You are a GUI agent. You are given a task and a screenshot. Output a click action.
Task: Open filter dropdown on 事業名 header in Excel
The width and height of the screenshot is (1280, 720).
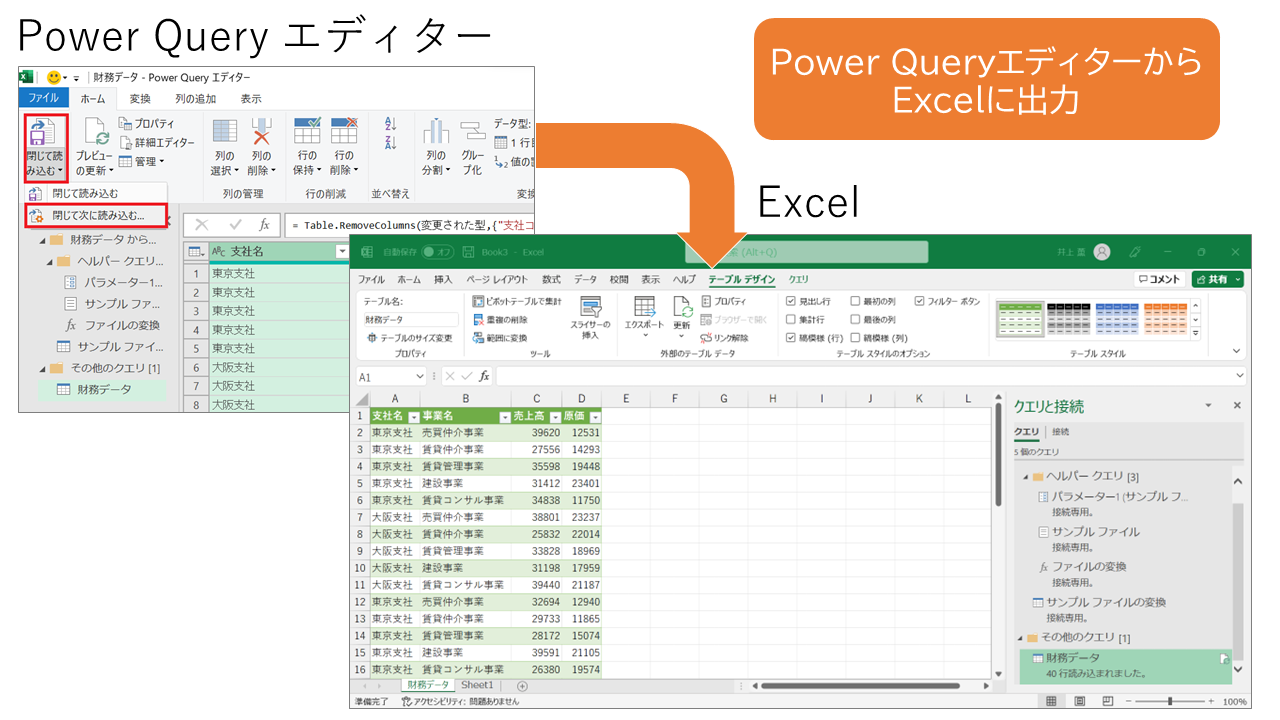(504, 416)
